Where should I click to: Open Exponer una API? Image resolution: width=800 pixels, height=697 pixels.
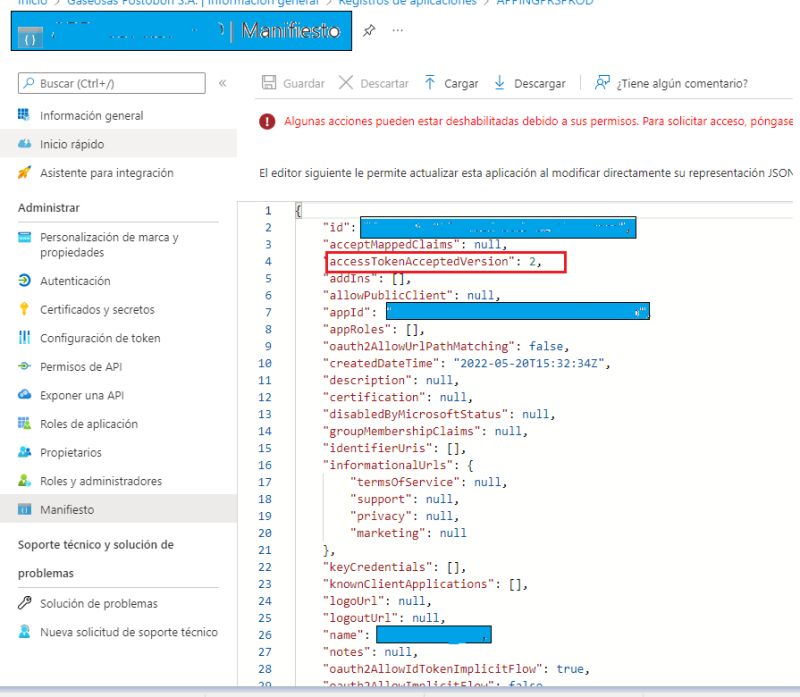coord(86,394)
